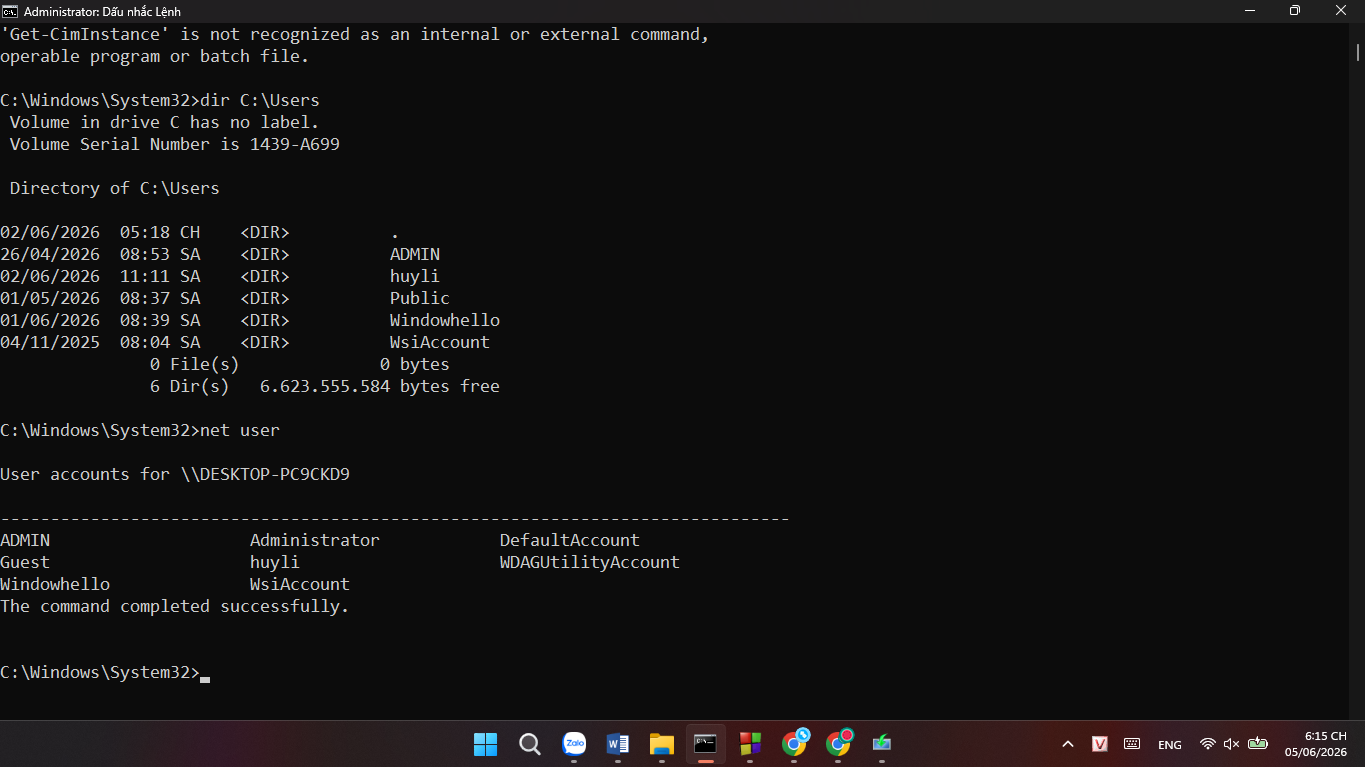1365x767 pixels.
Task: Click the window title 'Administrator: Dấu nhắc Lệnh'
Action: 102,12
